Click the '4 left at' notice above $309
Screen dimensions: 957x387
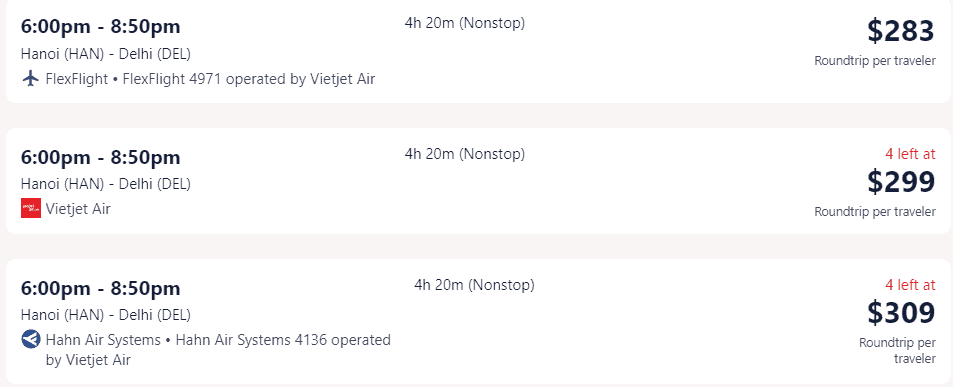point(910,284)
